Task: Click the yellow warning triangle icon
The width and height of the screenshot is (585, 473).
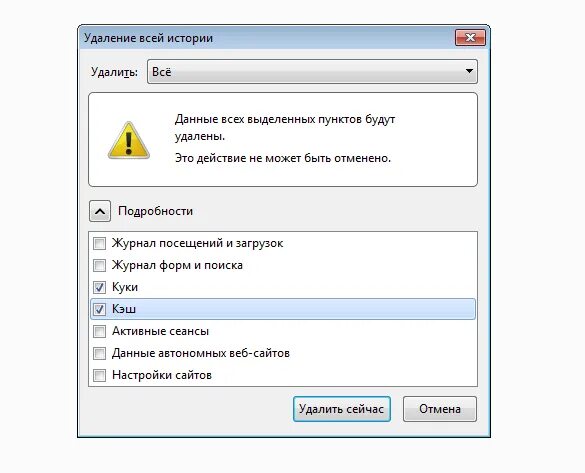Action: point(129,141)
